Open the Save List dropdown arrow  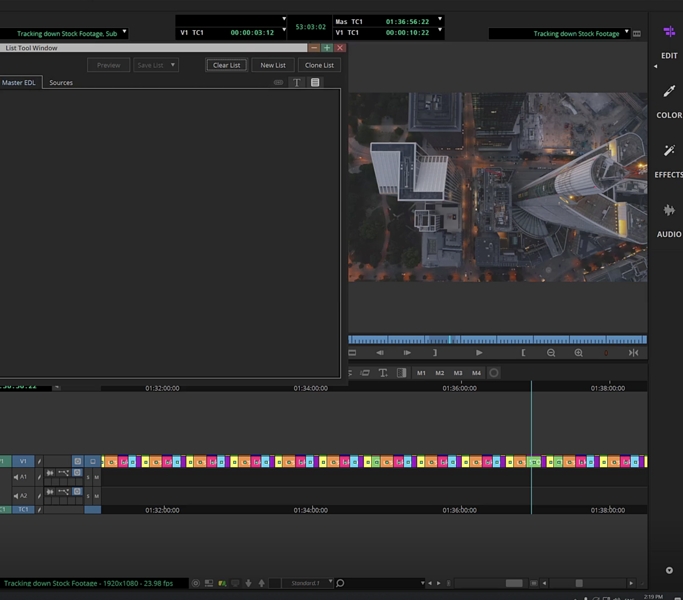tap(173, 65)
